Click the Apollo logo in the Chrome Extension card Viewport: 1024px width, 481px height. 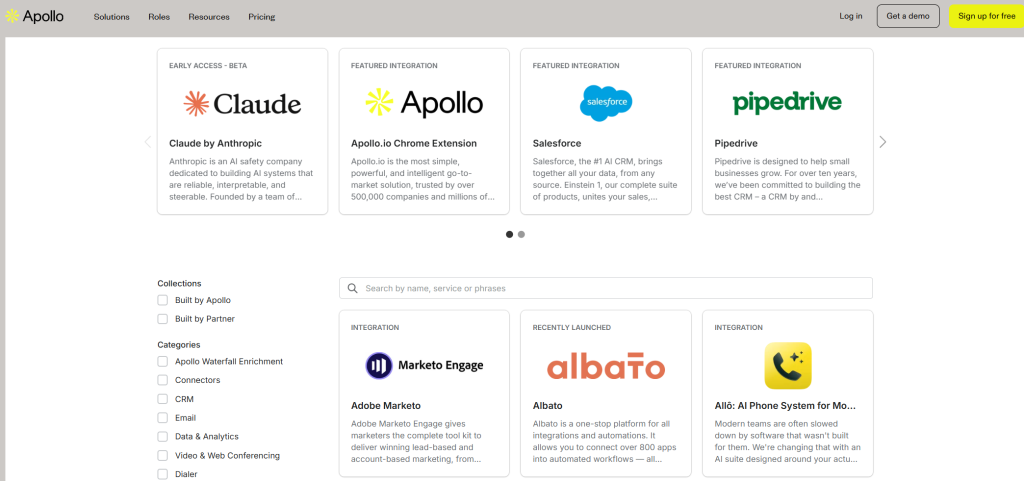424,103
